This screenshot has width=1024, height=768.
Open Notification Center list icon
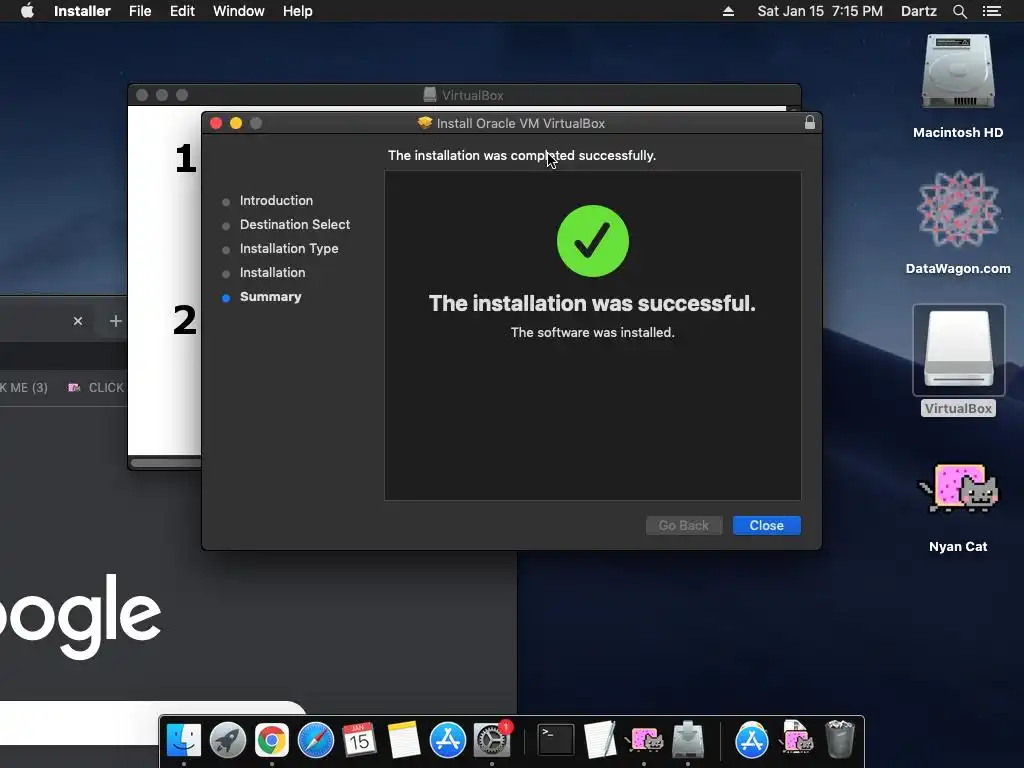pyautogui.click(x=991, y=11)
